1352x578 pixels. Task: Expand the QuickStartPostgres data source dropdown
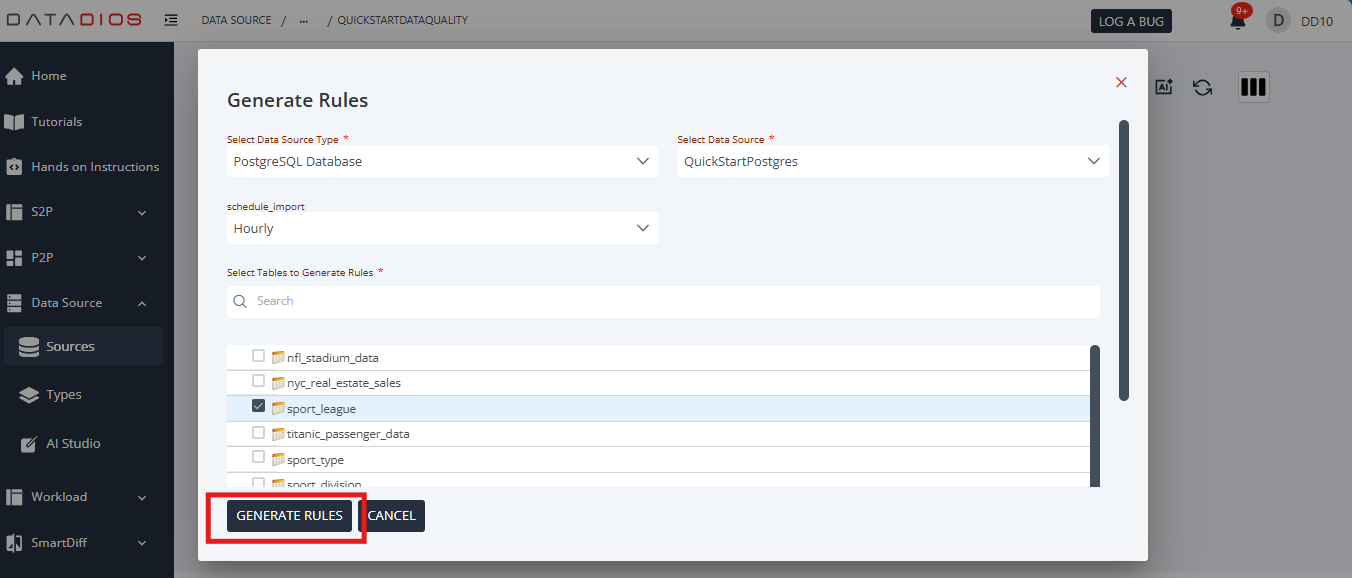tap(892, 161)
